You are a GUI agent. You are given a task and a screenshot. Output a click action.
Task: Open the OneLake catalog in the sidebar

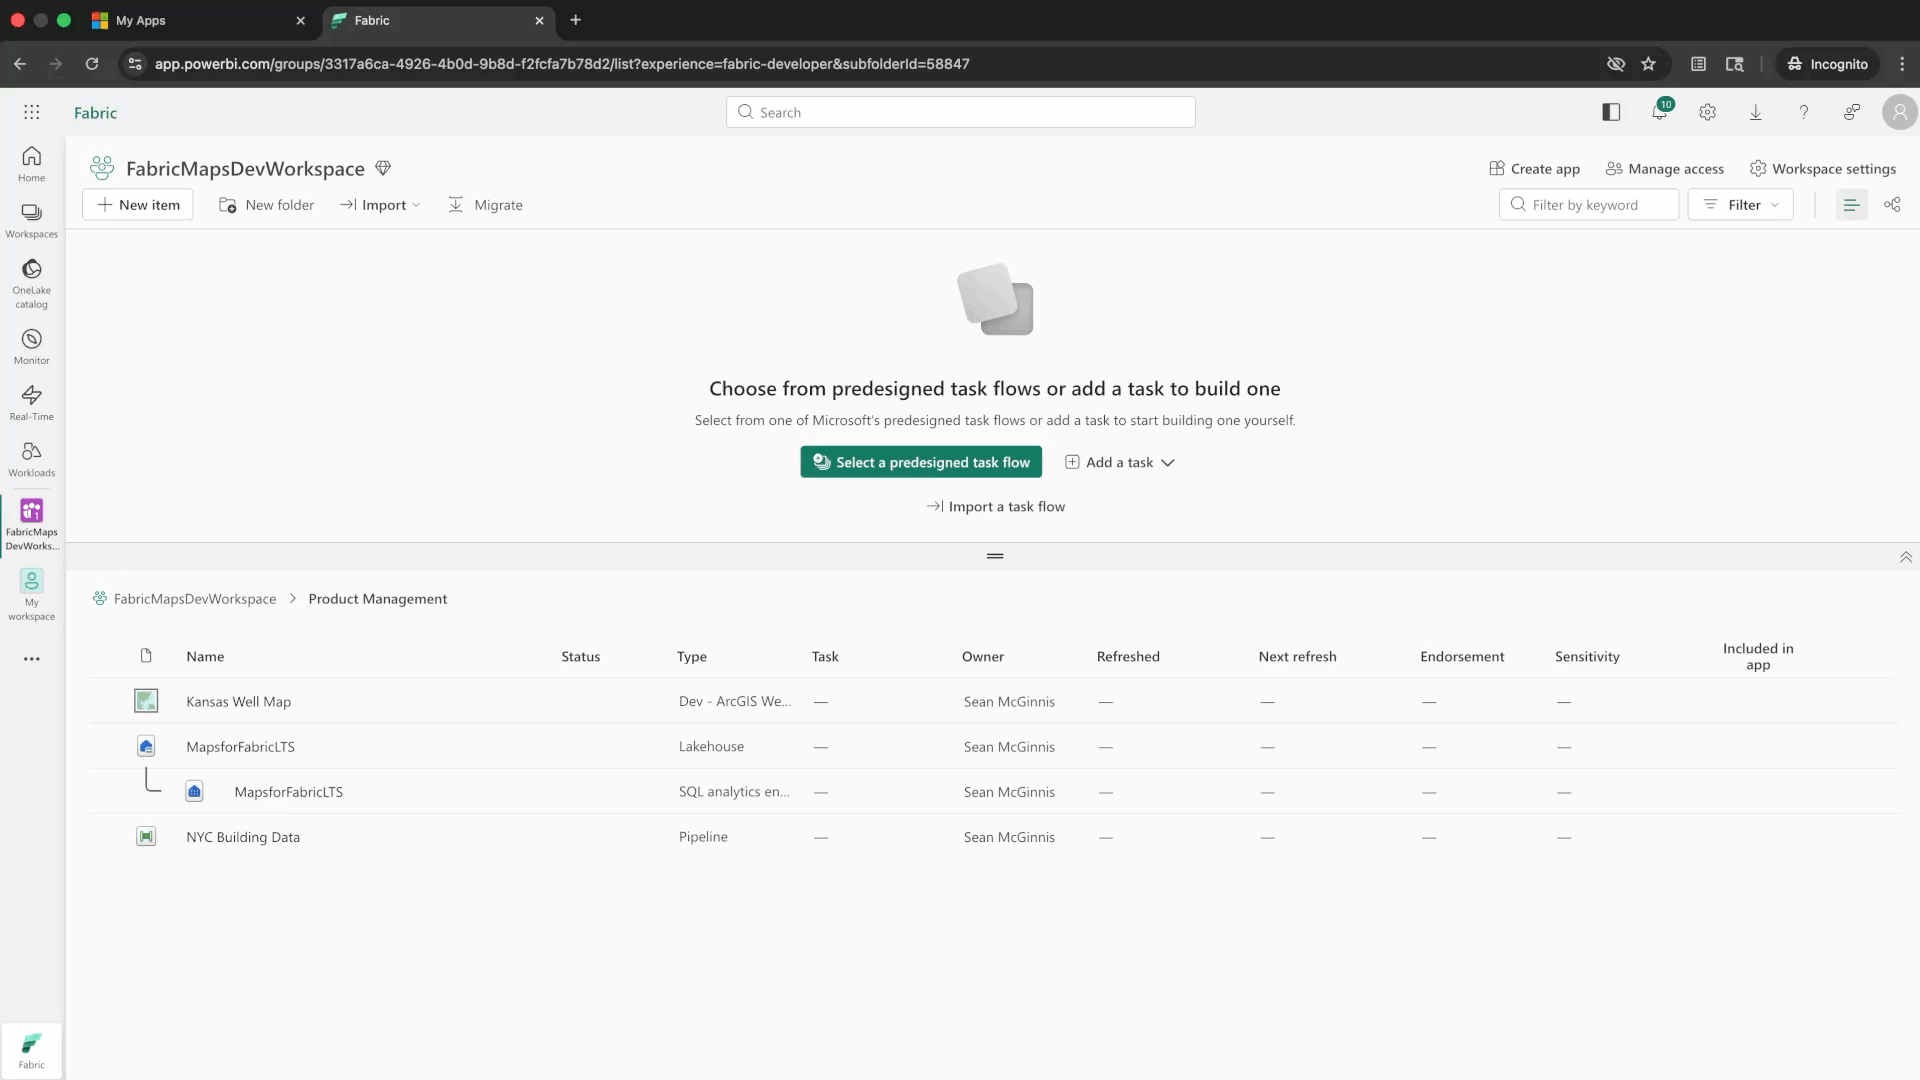[31, 282]
